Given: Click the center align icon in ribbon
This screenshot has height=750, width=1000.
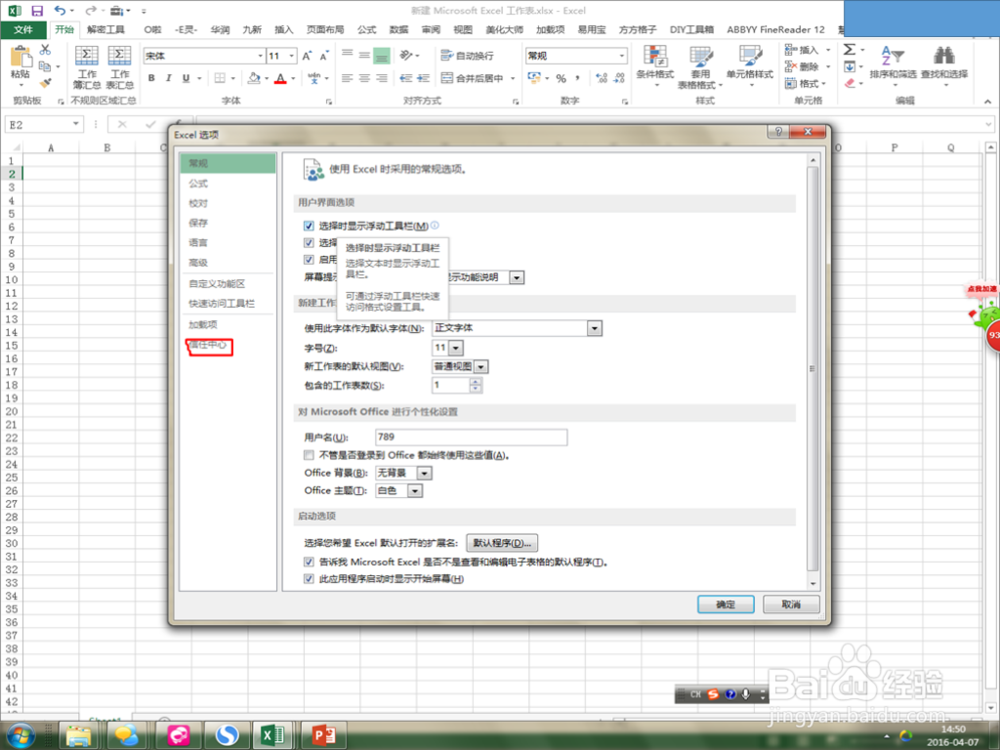Looking at the screenshot, I should pos(364,78).
